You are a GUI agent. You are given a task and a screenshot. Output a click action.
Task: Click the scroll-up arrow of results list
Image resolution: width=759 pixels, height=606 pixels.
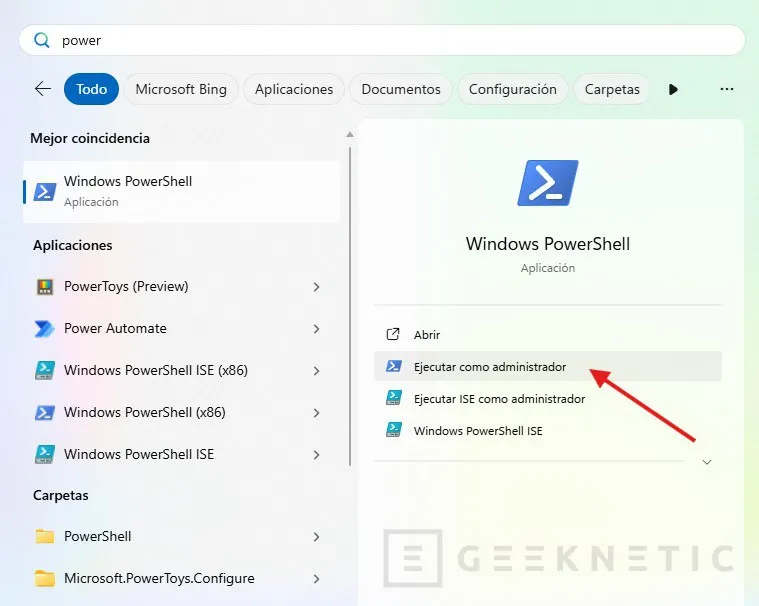coord(350,135)
